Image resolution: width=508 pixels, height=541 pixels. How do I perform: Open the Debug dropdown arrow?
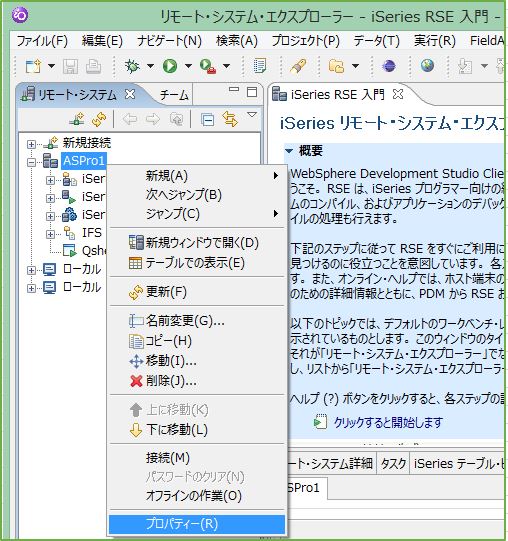(x=150, y=66)
